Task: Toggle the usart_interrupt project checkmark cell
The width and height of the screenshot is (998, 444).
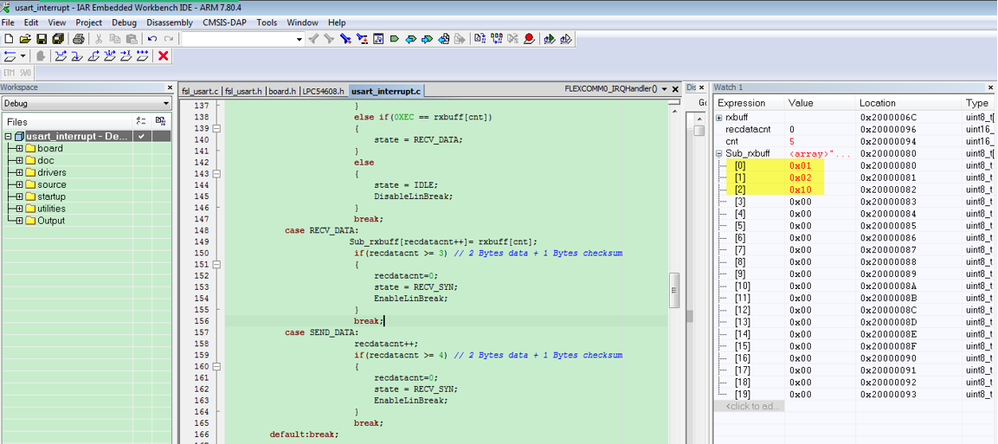Action: tap(141, 136)
